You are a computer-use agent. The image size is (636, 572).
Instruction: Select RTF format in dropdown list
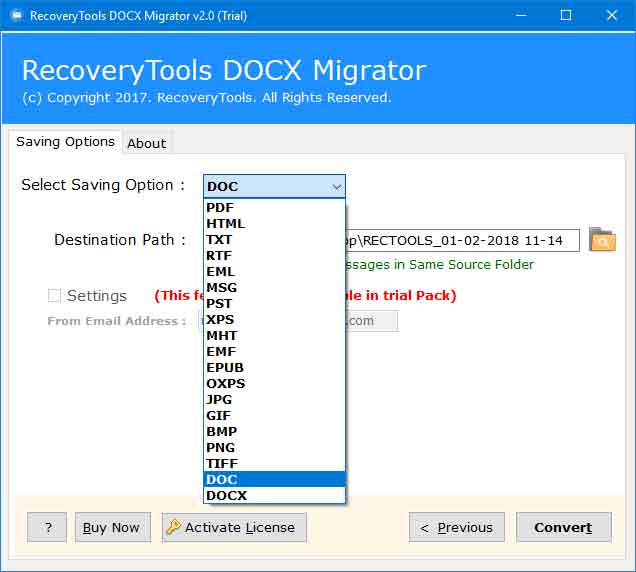(x=274, y=256)
